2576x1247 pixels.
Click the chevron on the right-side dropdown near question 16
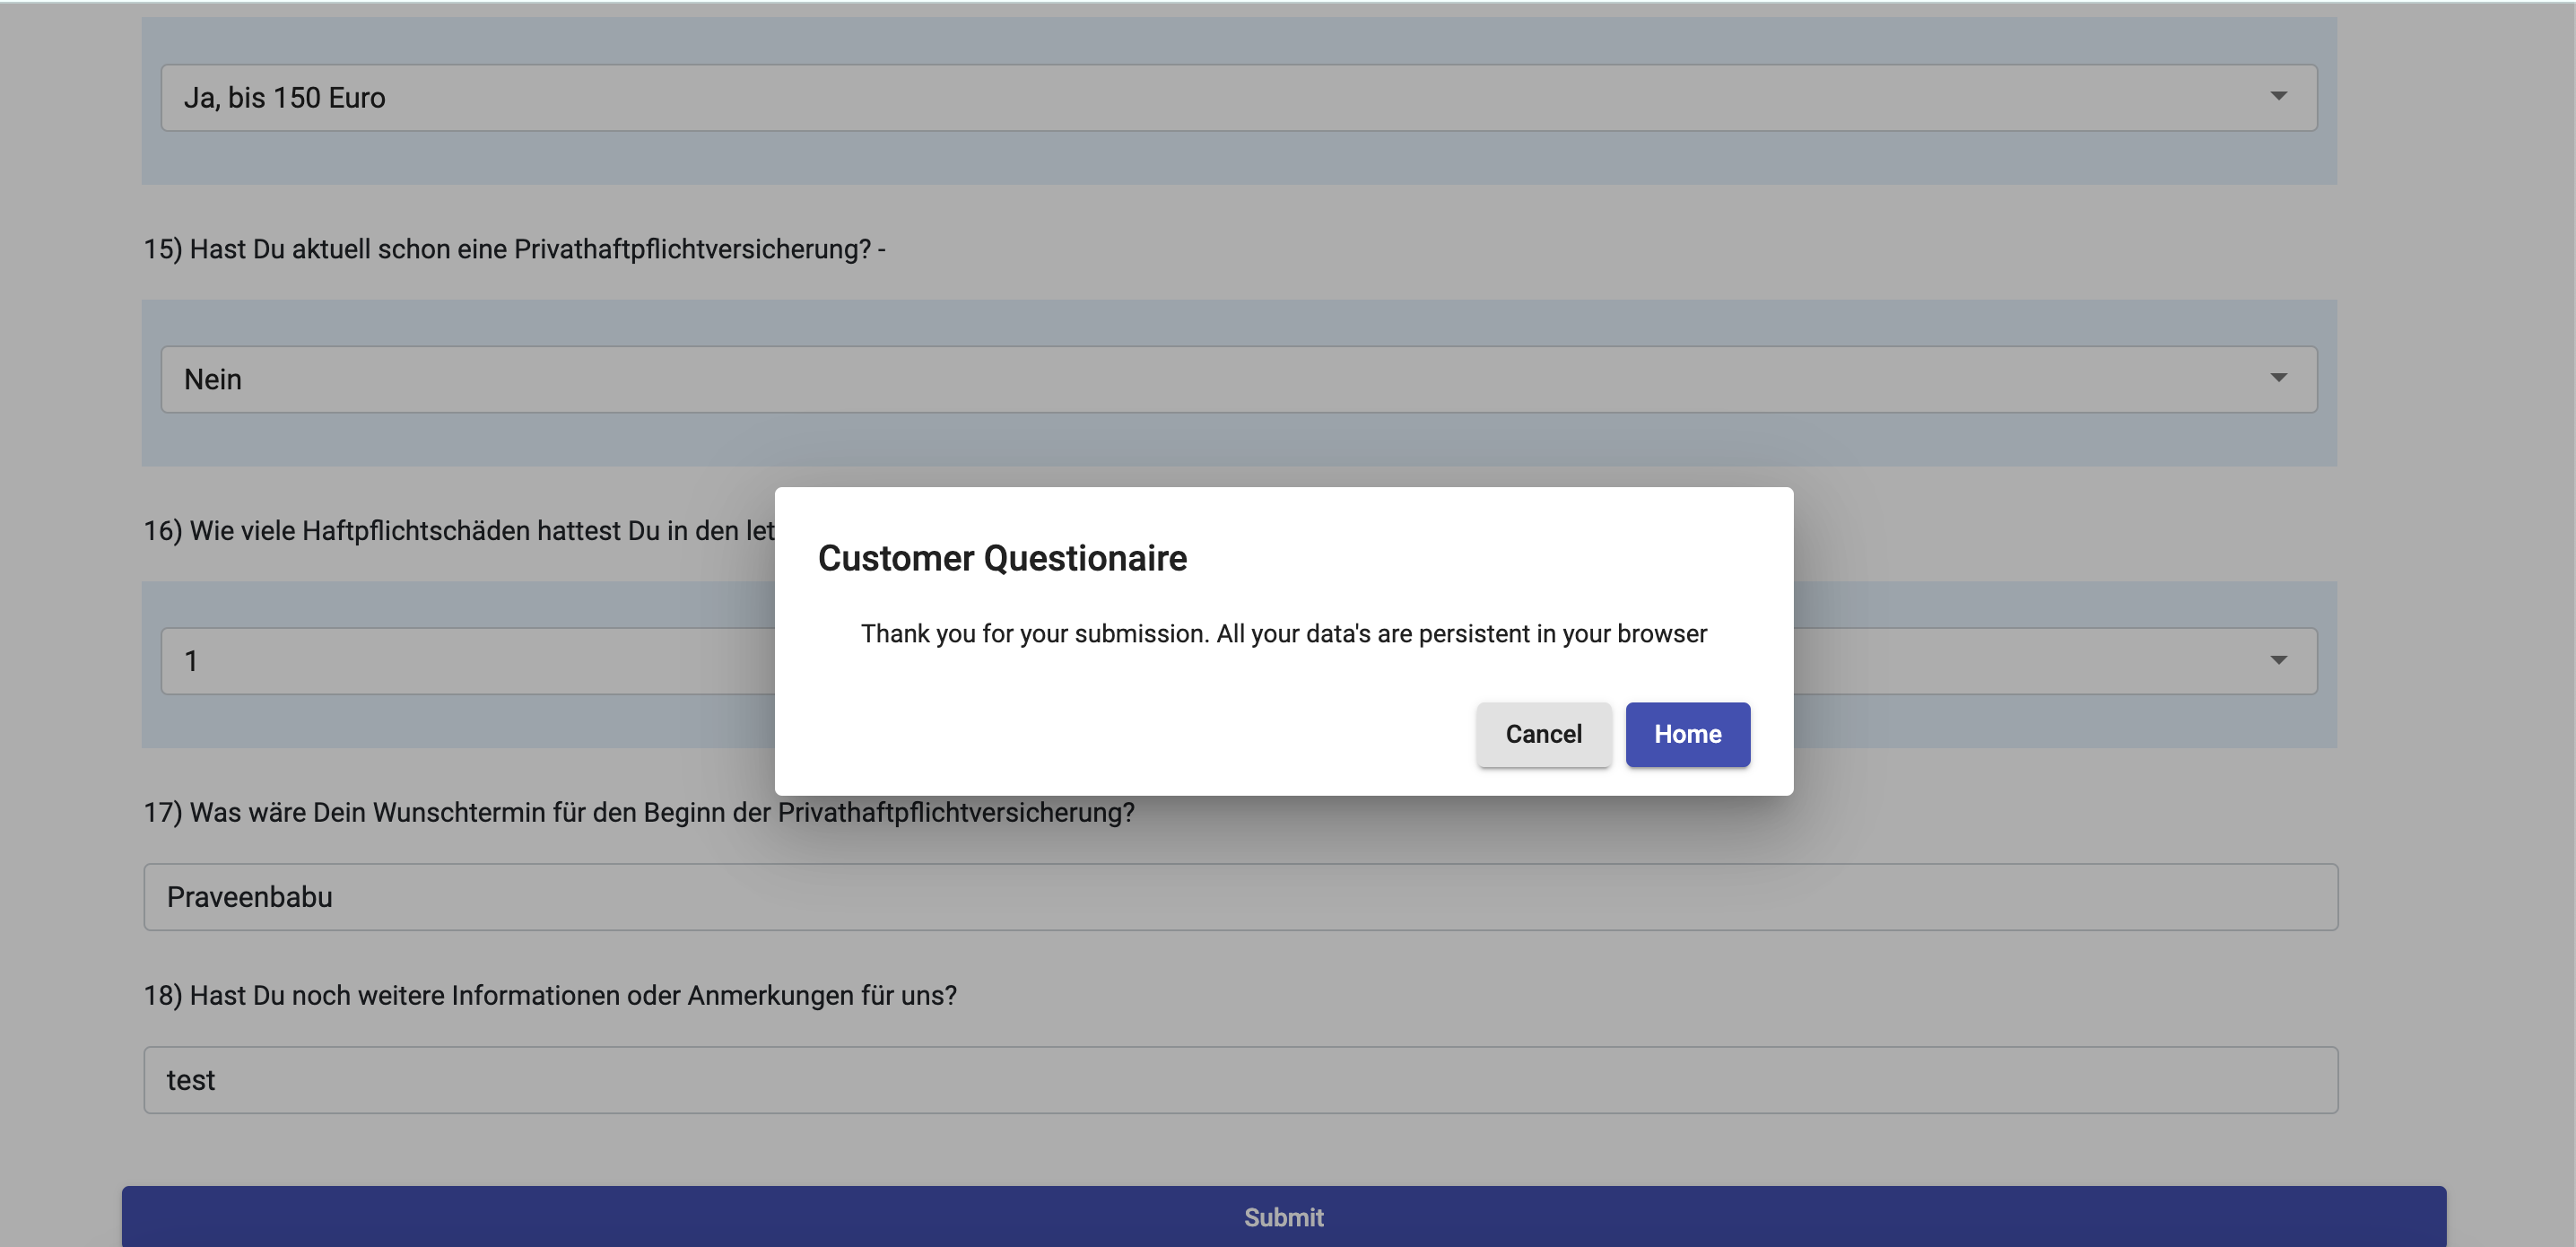(2280, 660)
